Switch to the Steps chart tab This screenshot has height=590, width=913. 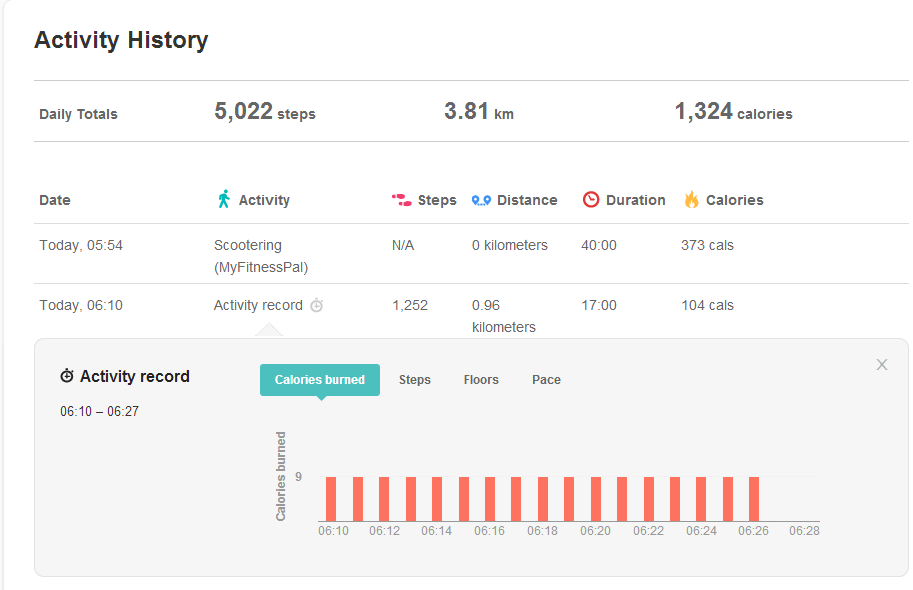point(415,380)
